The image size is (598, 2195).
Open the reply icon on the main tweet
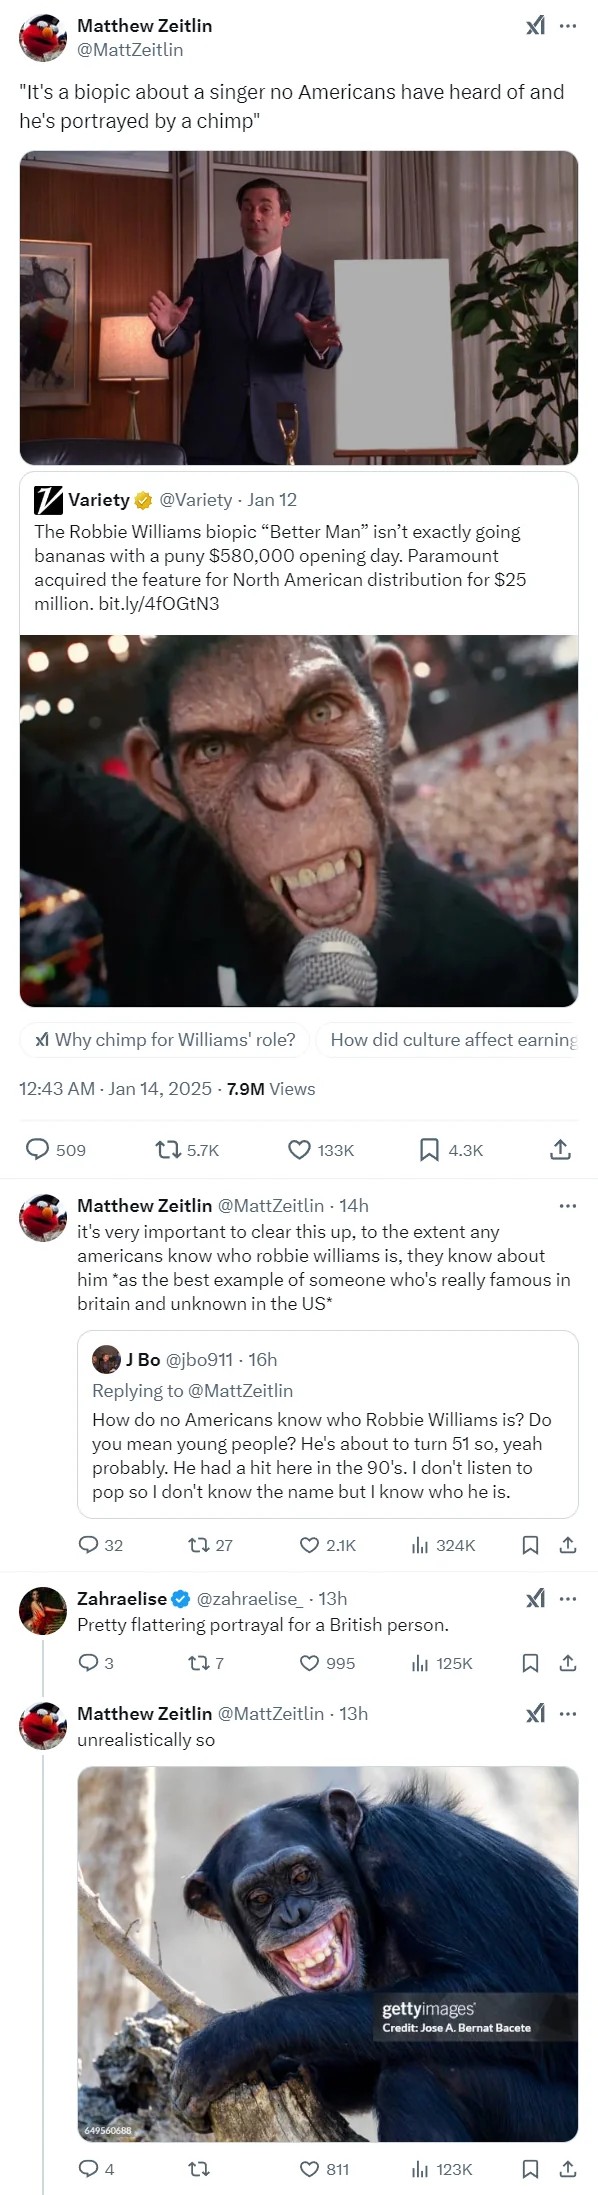coord(37,1150)
